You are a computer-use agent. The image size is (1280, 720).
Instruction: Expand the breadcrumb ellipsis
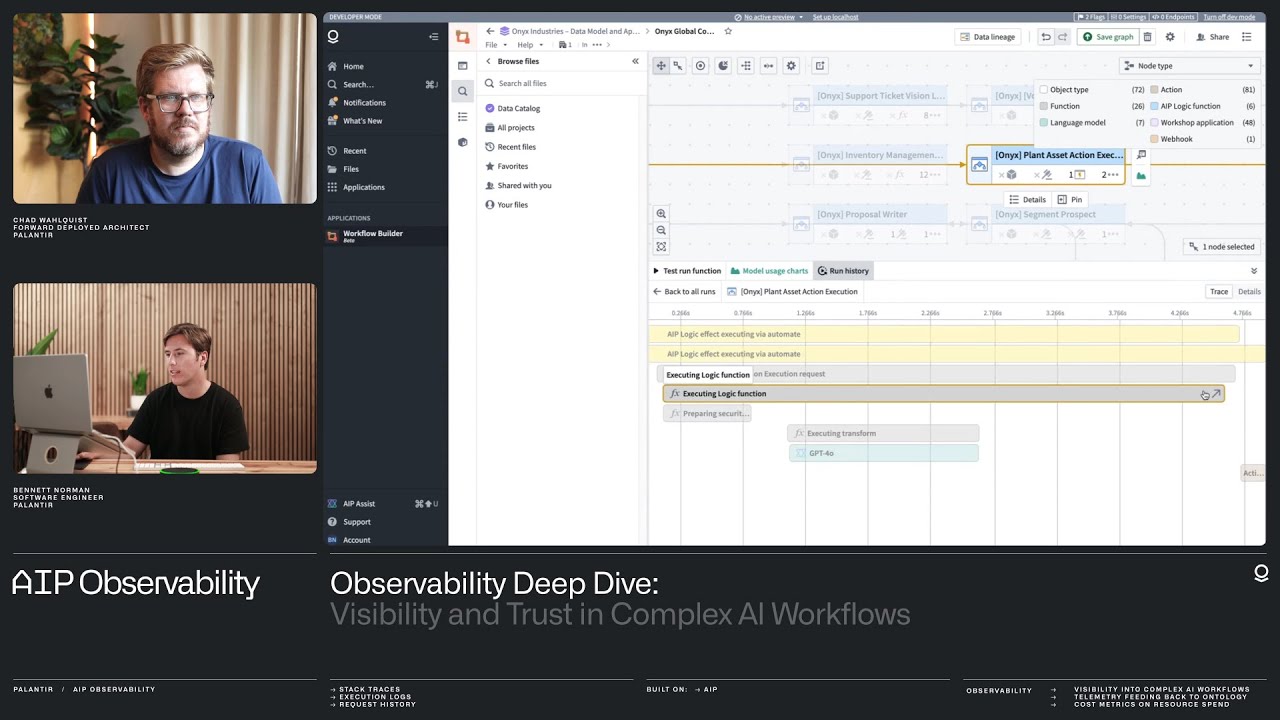click(597, 45)
